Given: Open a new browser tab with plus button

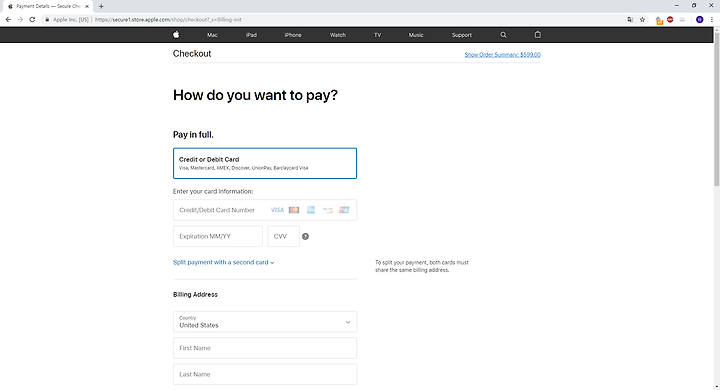Looking at the screenshot, I should point(101,6).
